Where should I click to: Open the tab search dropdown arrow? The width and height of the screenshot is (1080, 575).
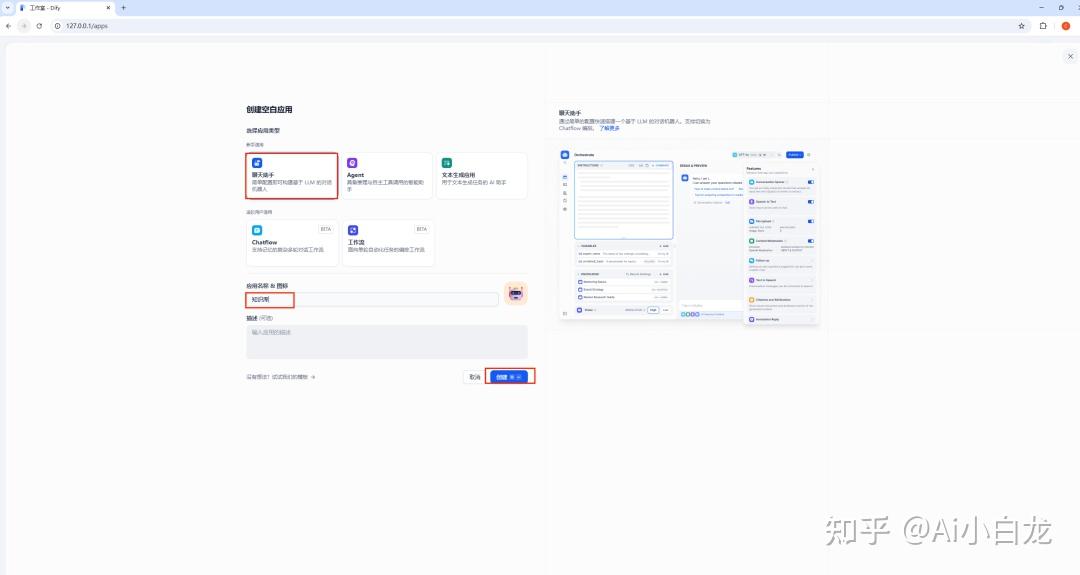(x=8, y=7)
